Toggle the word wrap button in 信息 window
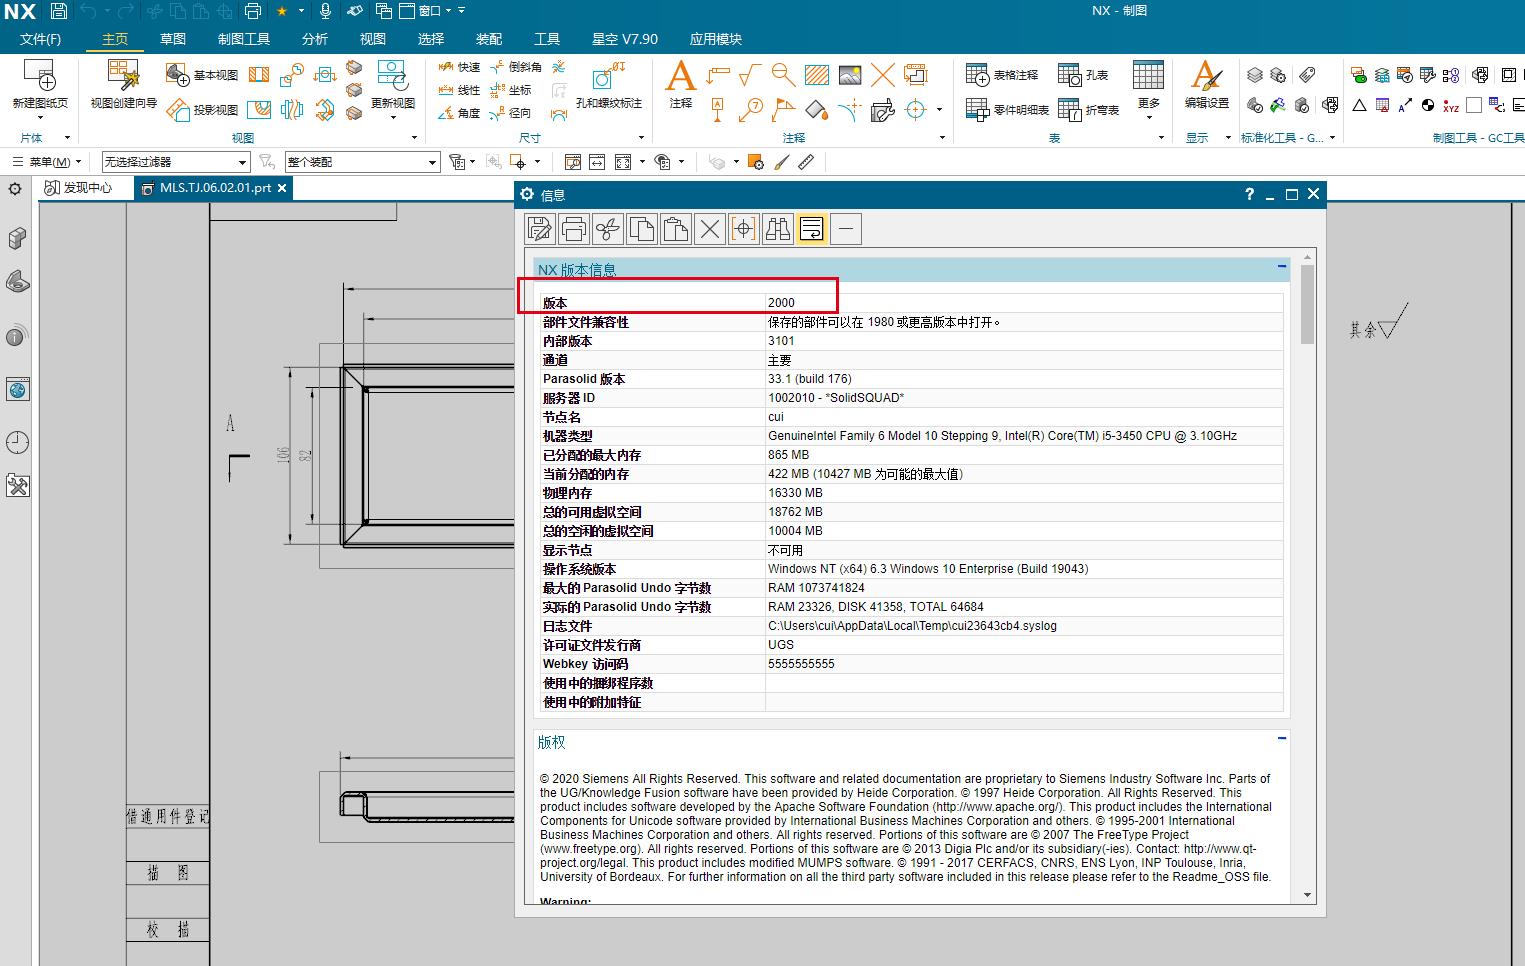Viewport: 1525px width, 966px height. (812, 229)
